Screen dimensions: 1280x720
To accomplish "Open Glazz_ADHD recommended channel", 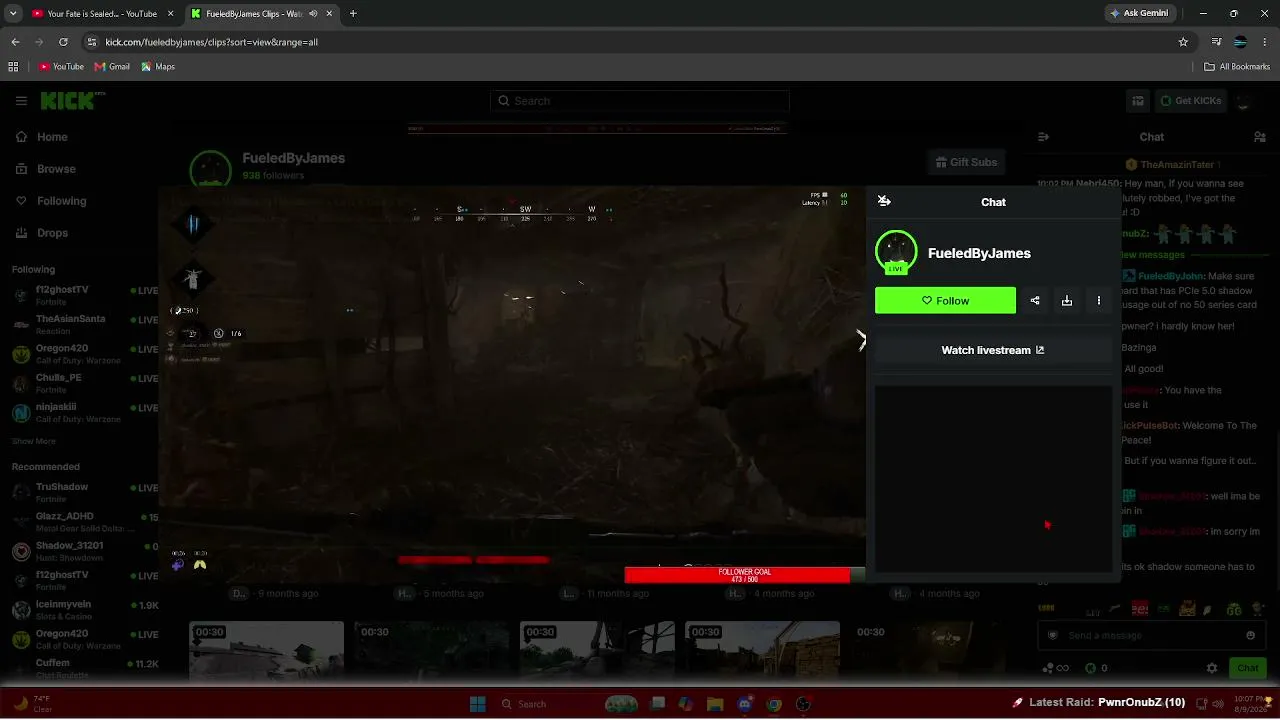I will click(x=84, y=522).
